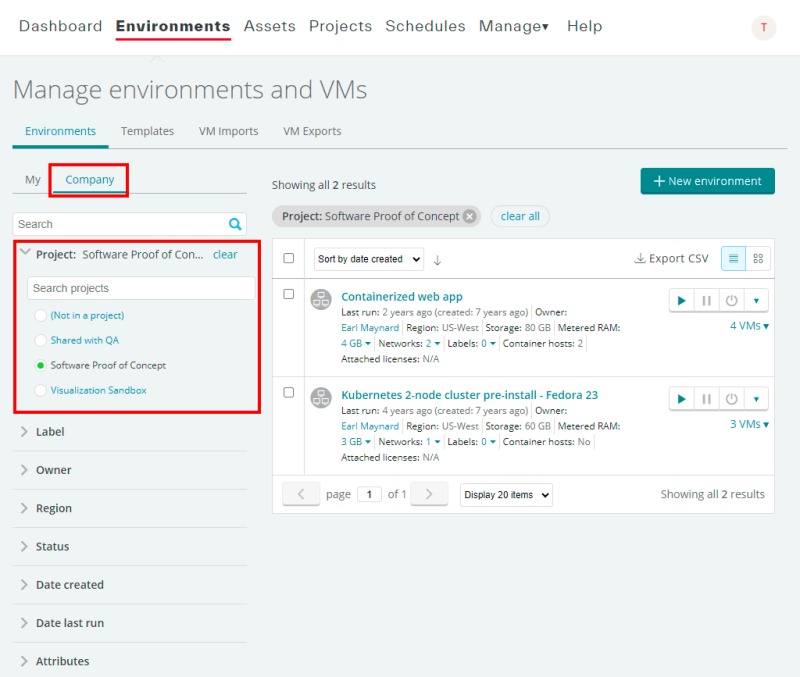Image resolution: width=800 pixels, height=677 pixels.
Task: Suspend the Kubernetes 2-node cluster environment
Action: (x=706, y=399)
